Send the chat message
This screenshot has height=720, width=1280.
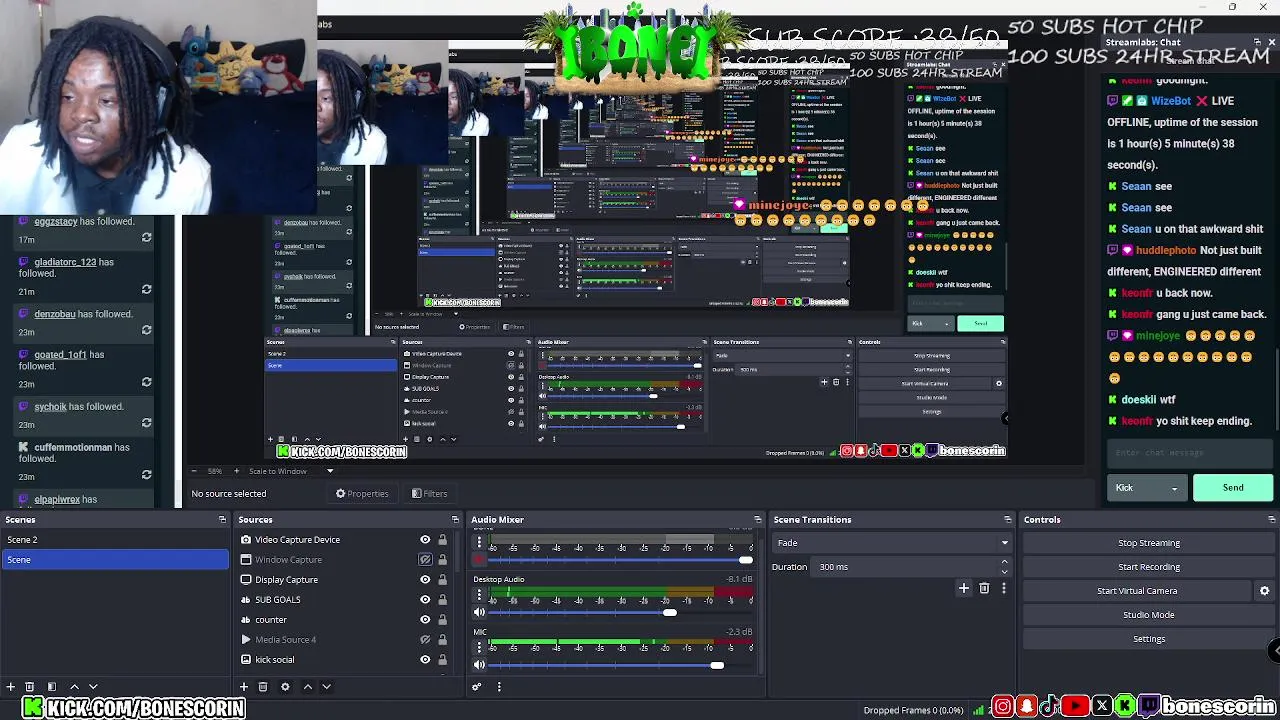pos(1233,488)
